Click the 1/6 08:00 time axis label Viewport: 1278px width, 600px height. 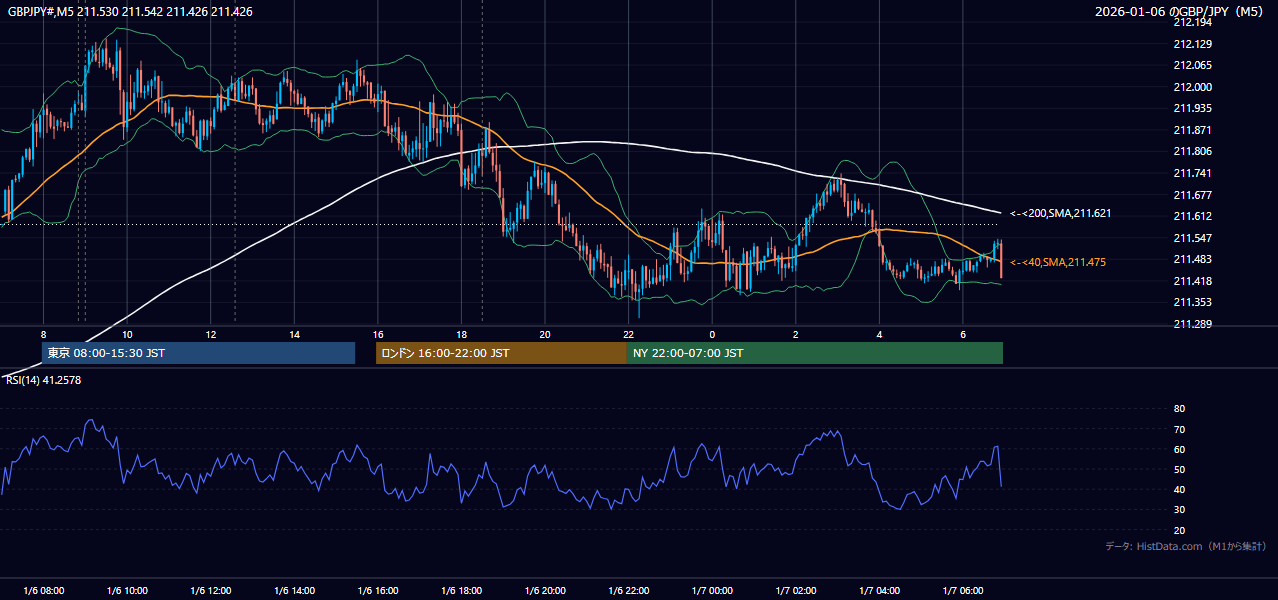point(43,590)
